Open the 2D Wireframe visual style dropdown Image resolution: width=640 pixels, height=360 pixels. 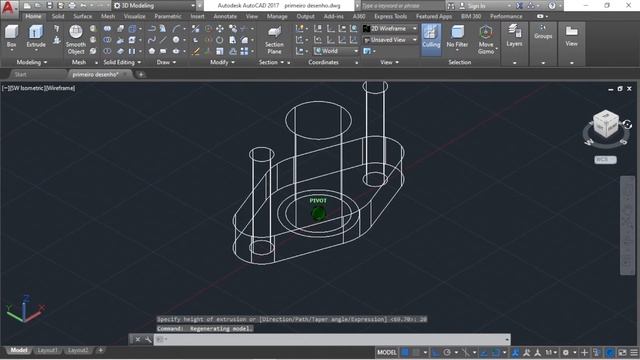click(390, 29)
